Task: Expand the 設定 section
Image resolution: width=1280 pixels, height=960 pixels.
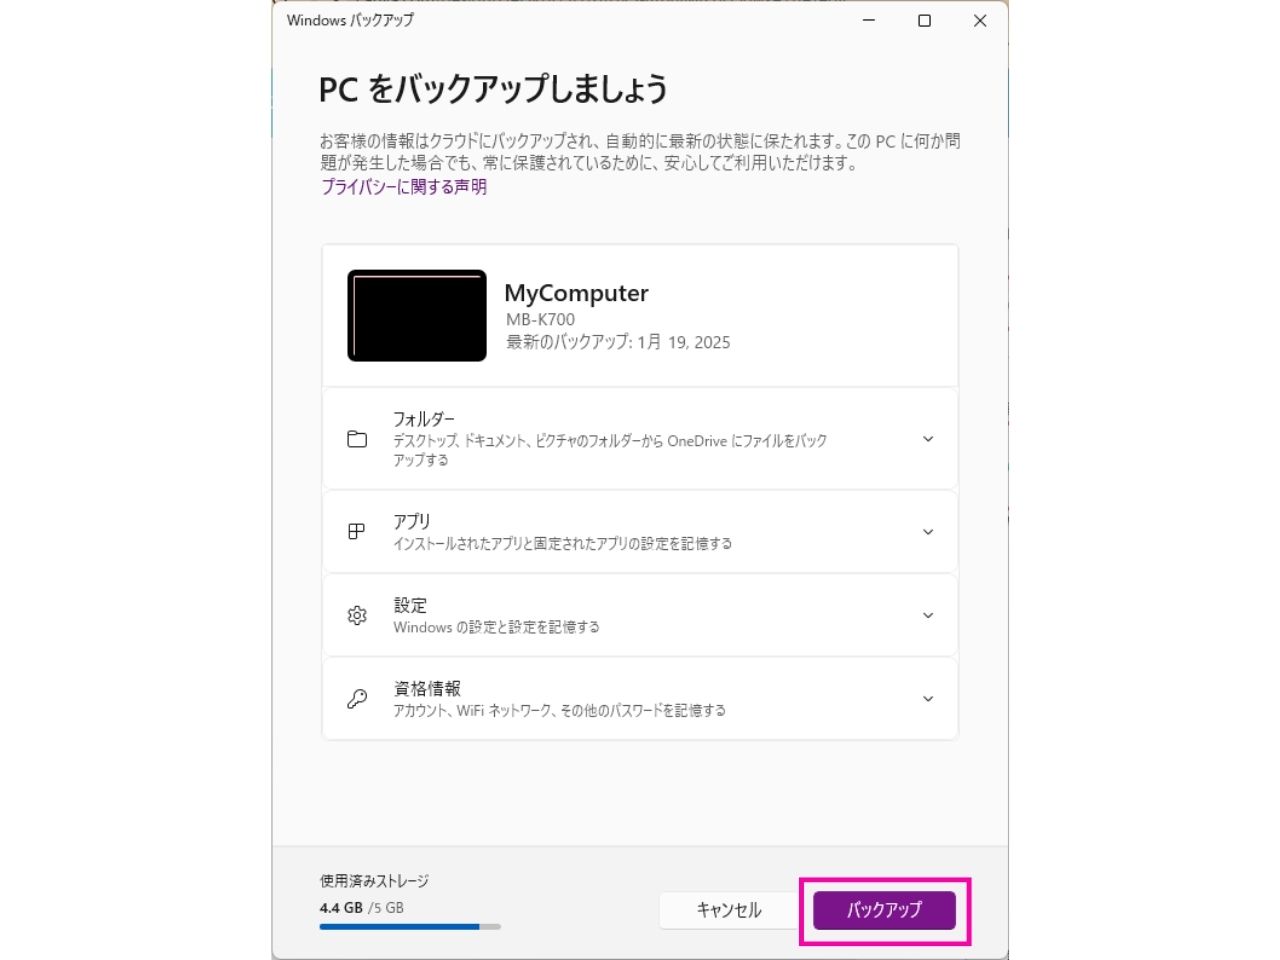Action: [x=928, y=615]
